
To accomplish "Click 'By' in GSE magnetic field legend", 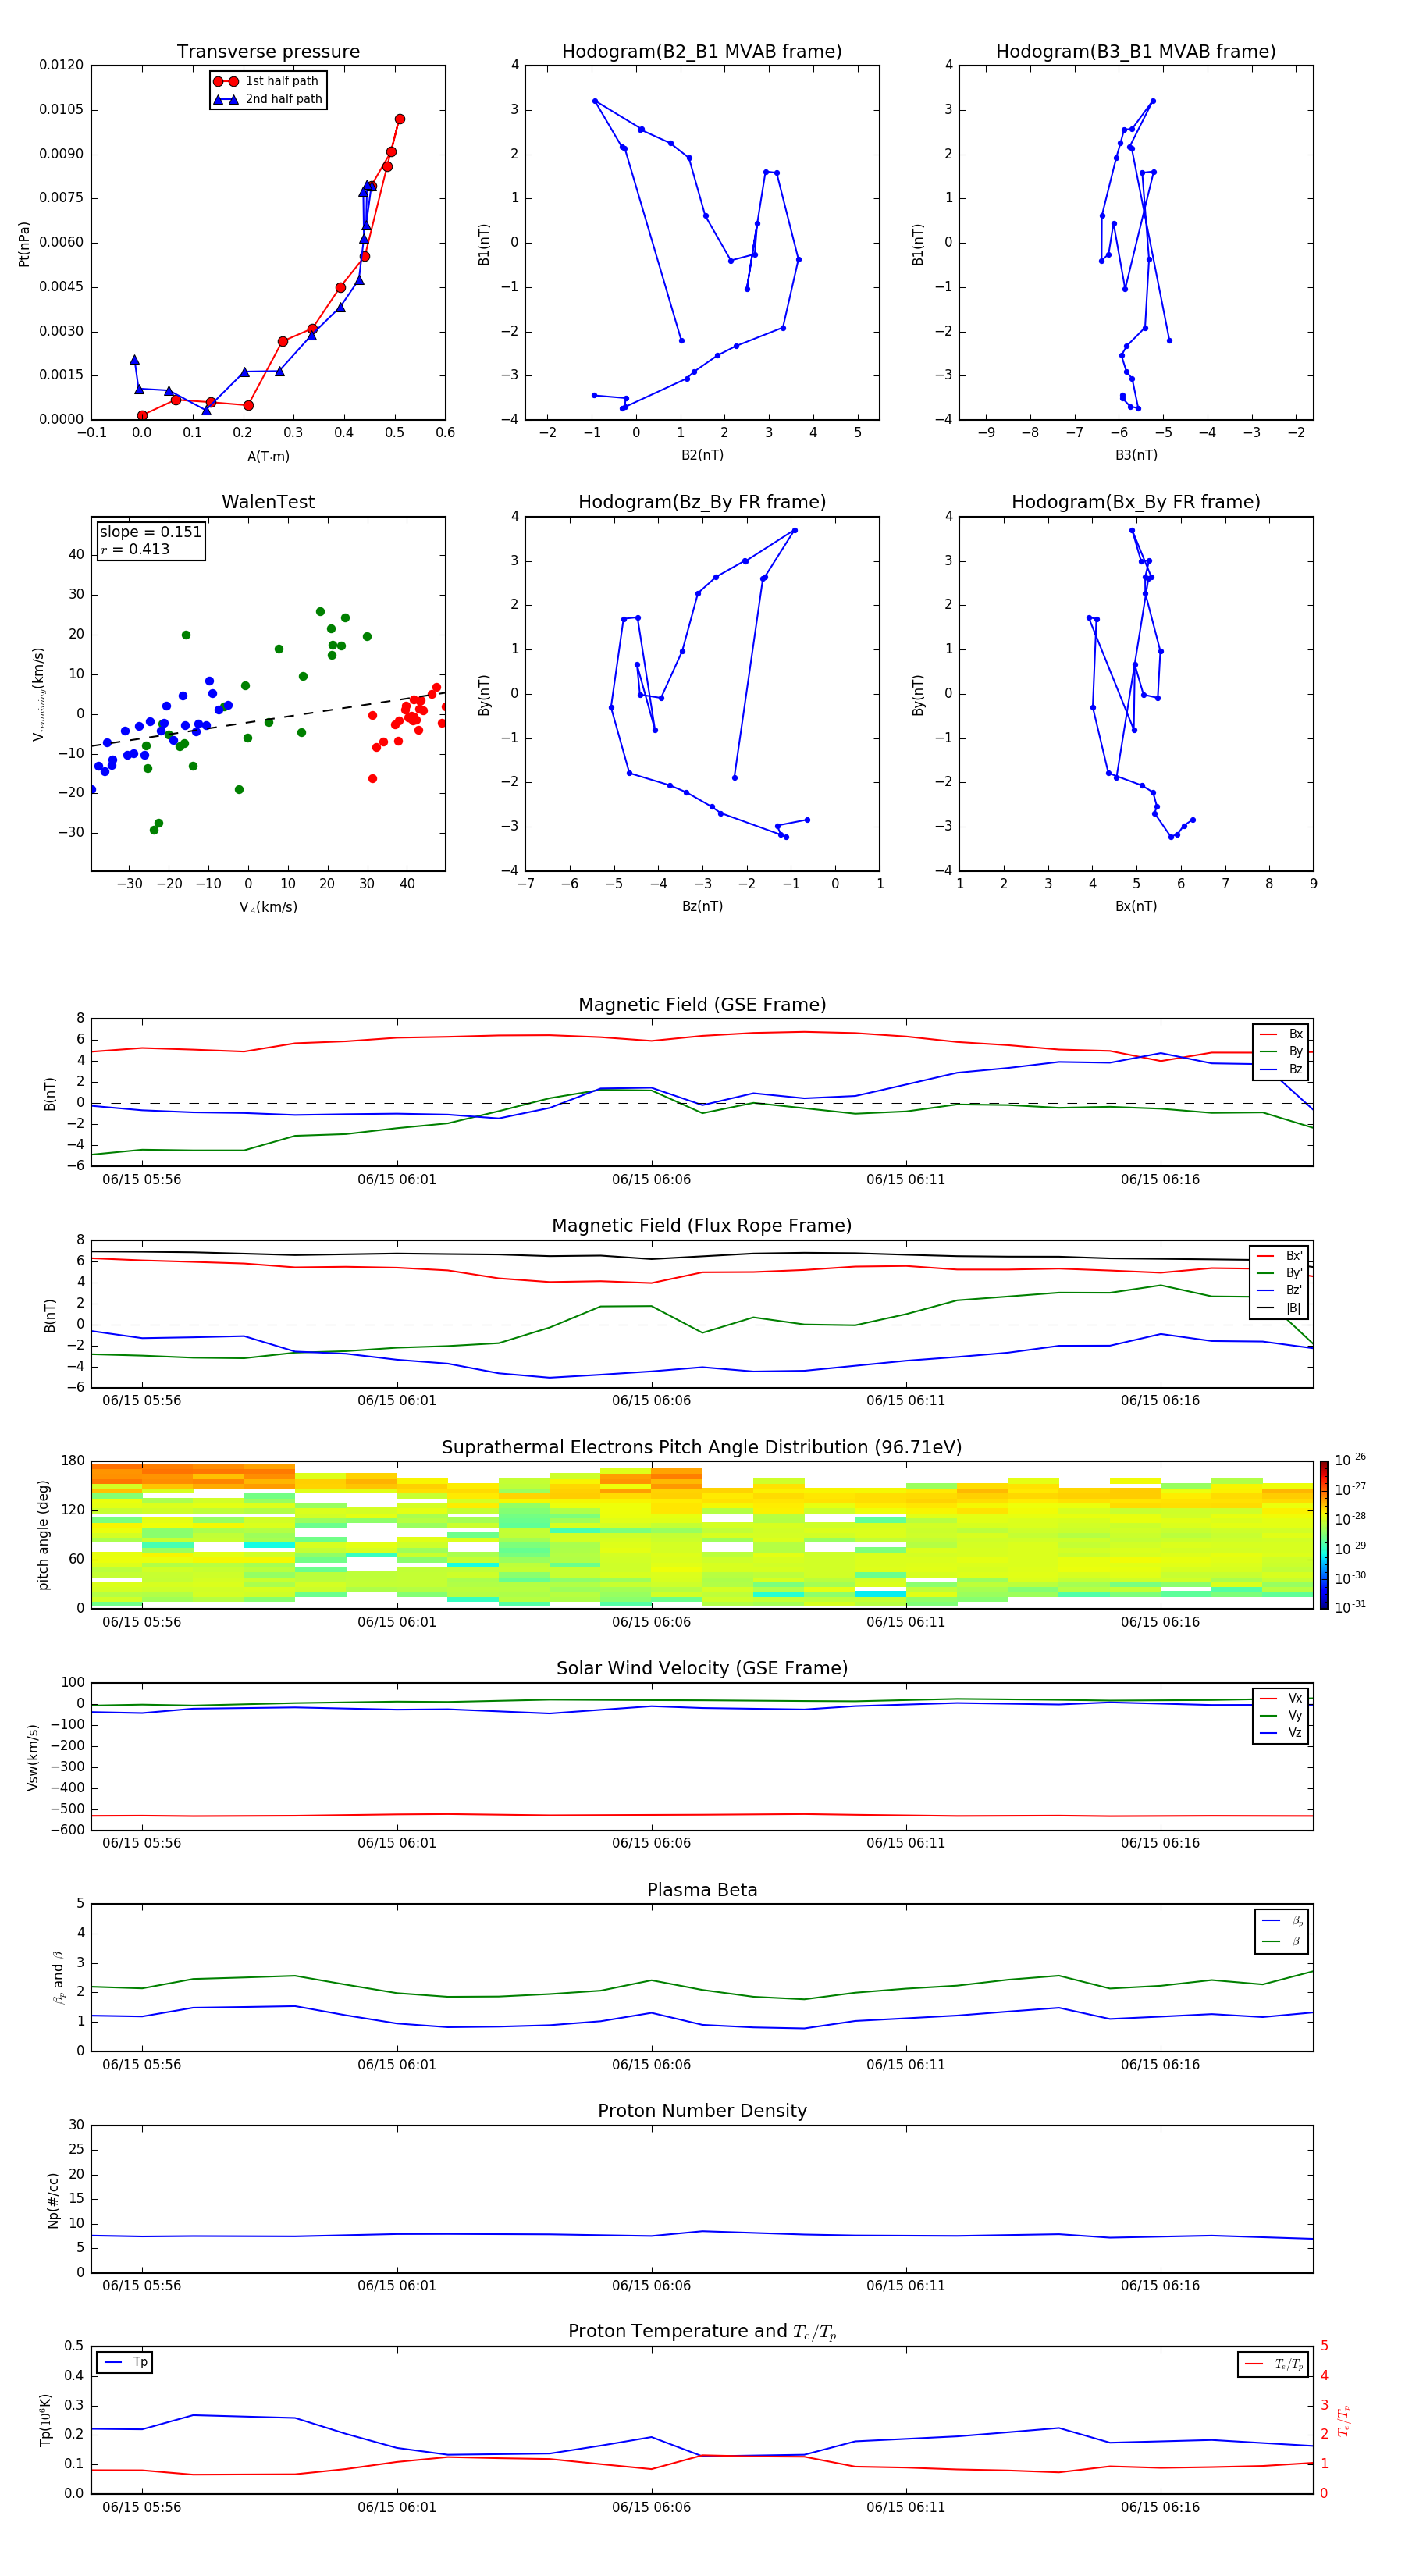I will [1295, 1052].
